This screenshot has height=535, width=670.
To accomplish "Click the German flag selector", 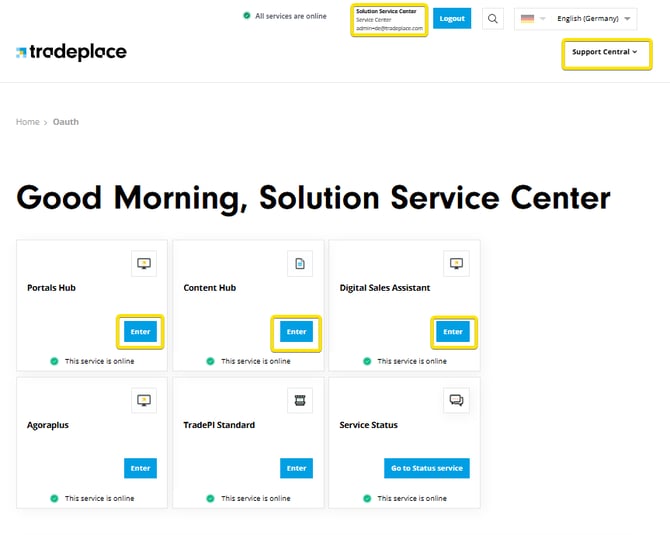I will tap(533, 19).
